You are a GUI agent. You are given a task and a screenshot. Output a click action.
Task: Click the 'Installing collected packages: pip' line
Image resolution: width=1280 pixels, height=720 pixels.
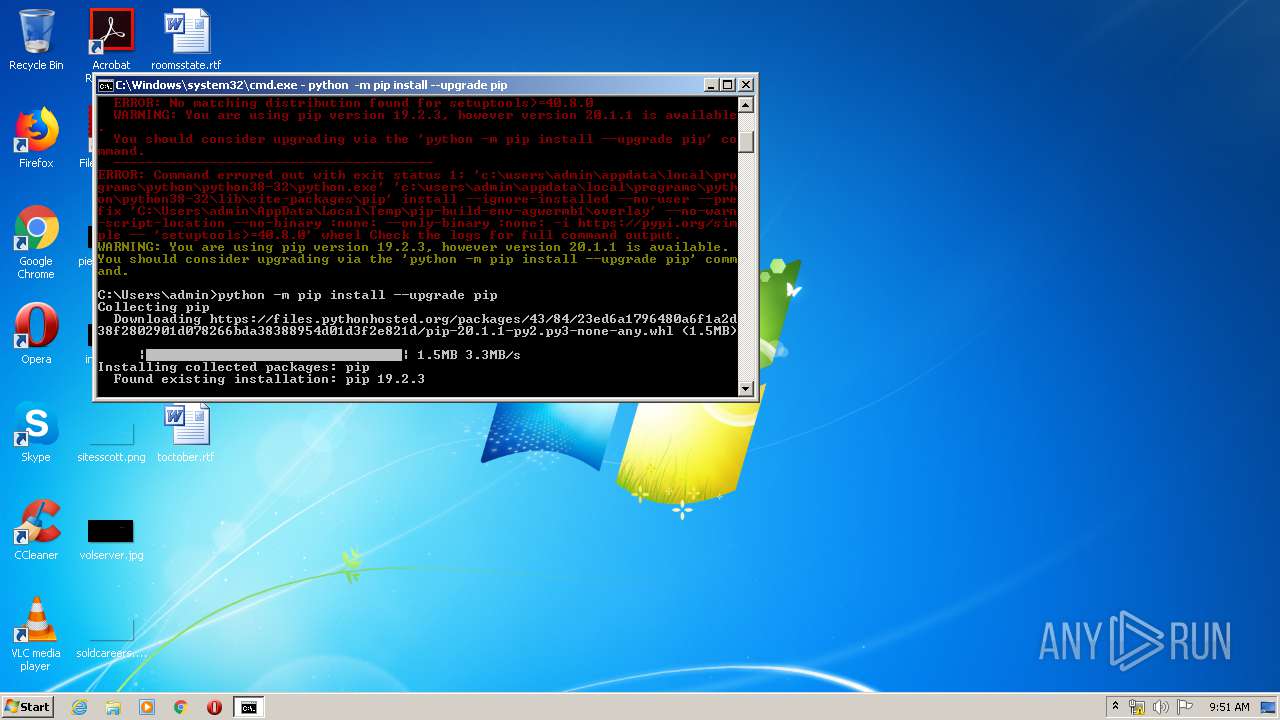click(x=233, y=367)
